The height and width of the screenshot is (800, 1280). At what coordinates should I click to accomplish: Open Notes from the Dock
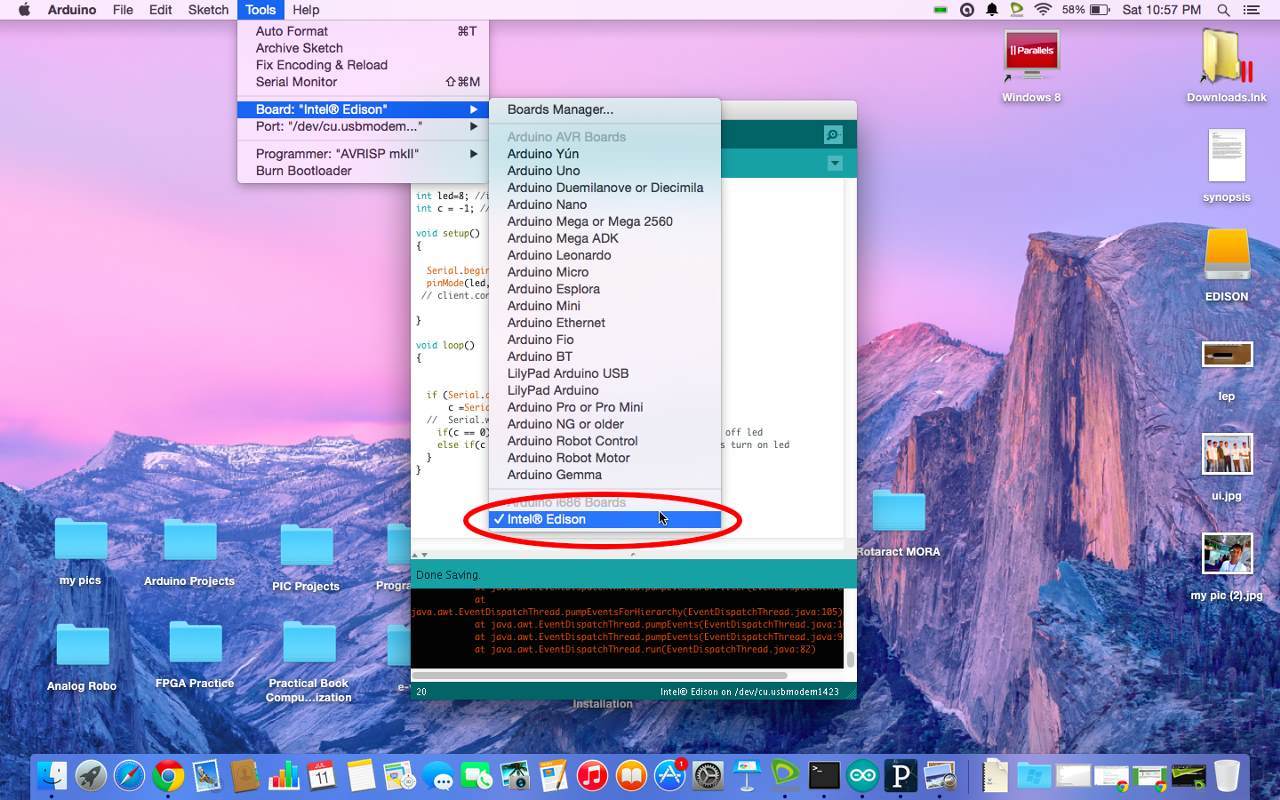[x=361, y=775]
